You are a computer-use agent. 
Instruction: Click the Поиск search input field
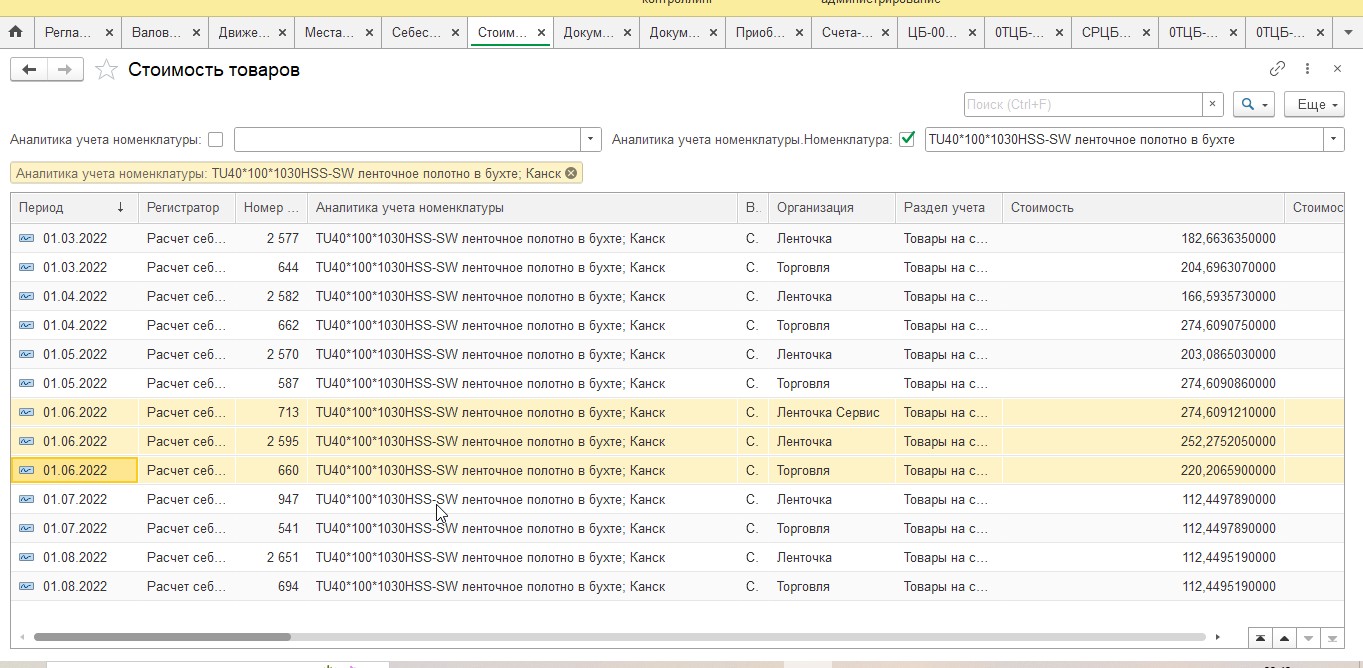point(1082,104)
